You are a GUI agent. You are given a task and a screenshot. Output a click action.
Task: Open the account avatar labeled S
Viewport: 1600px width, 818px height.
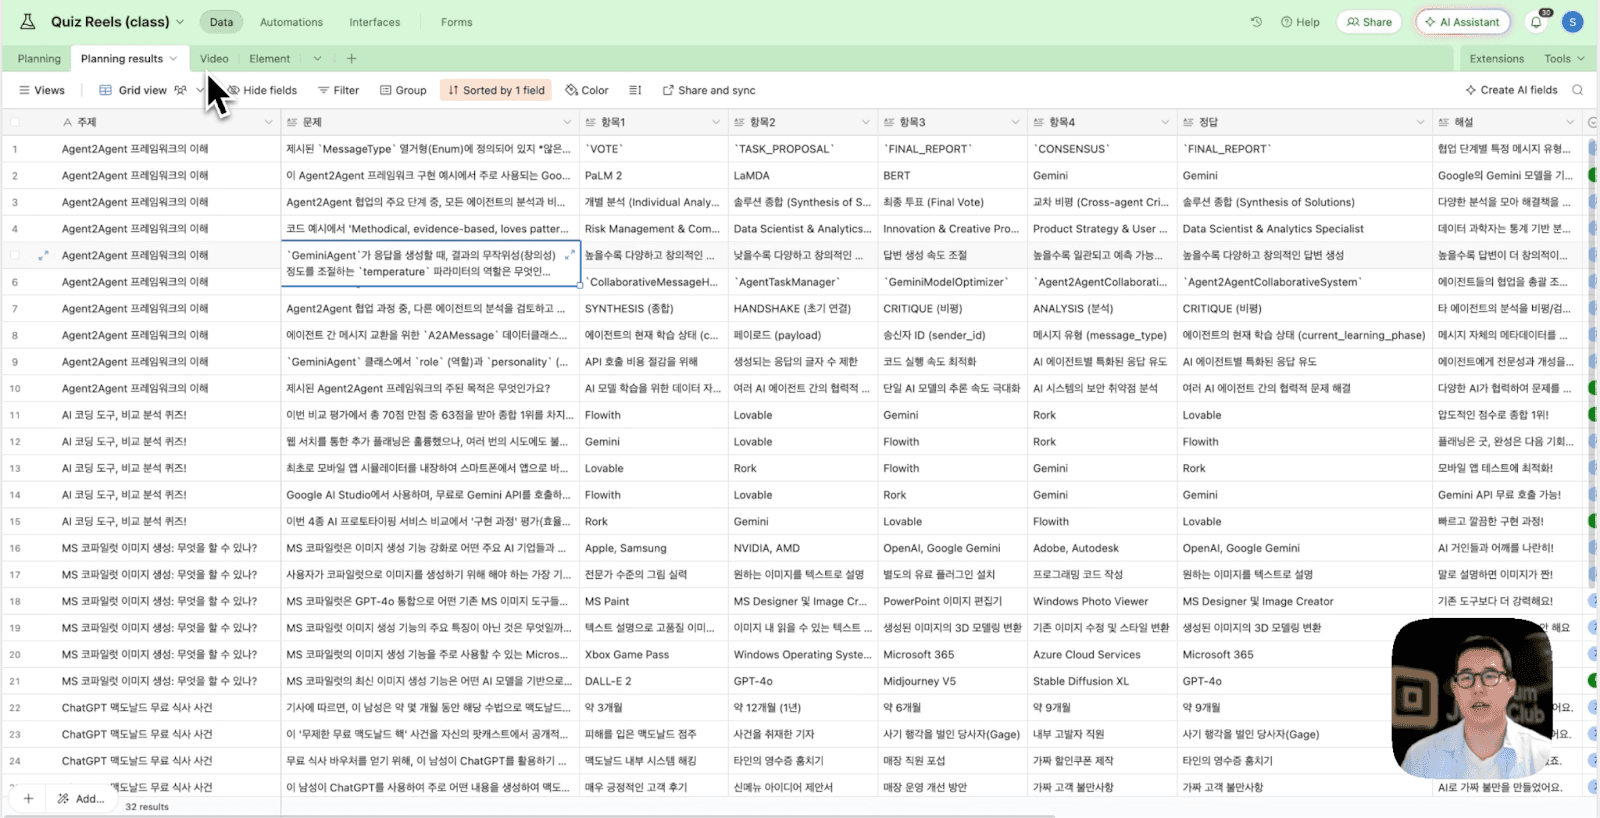point(1572,21)
